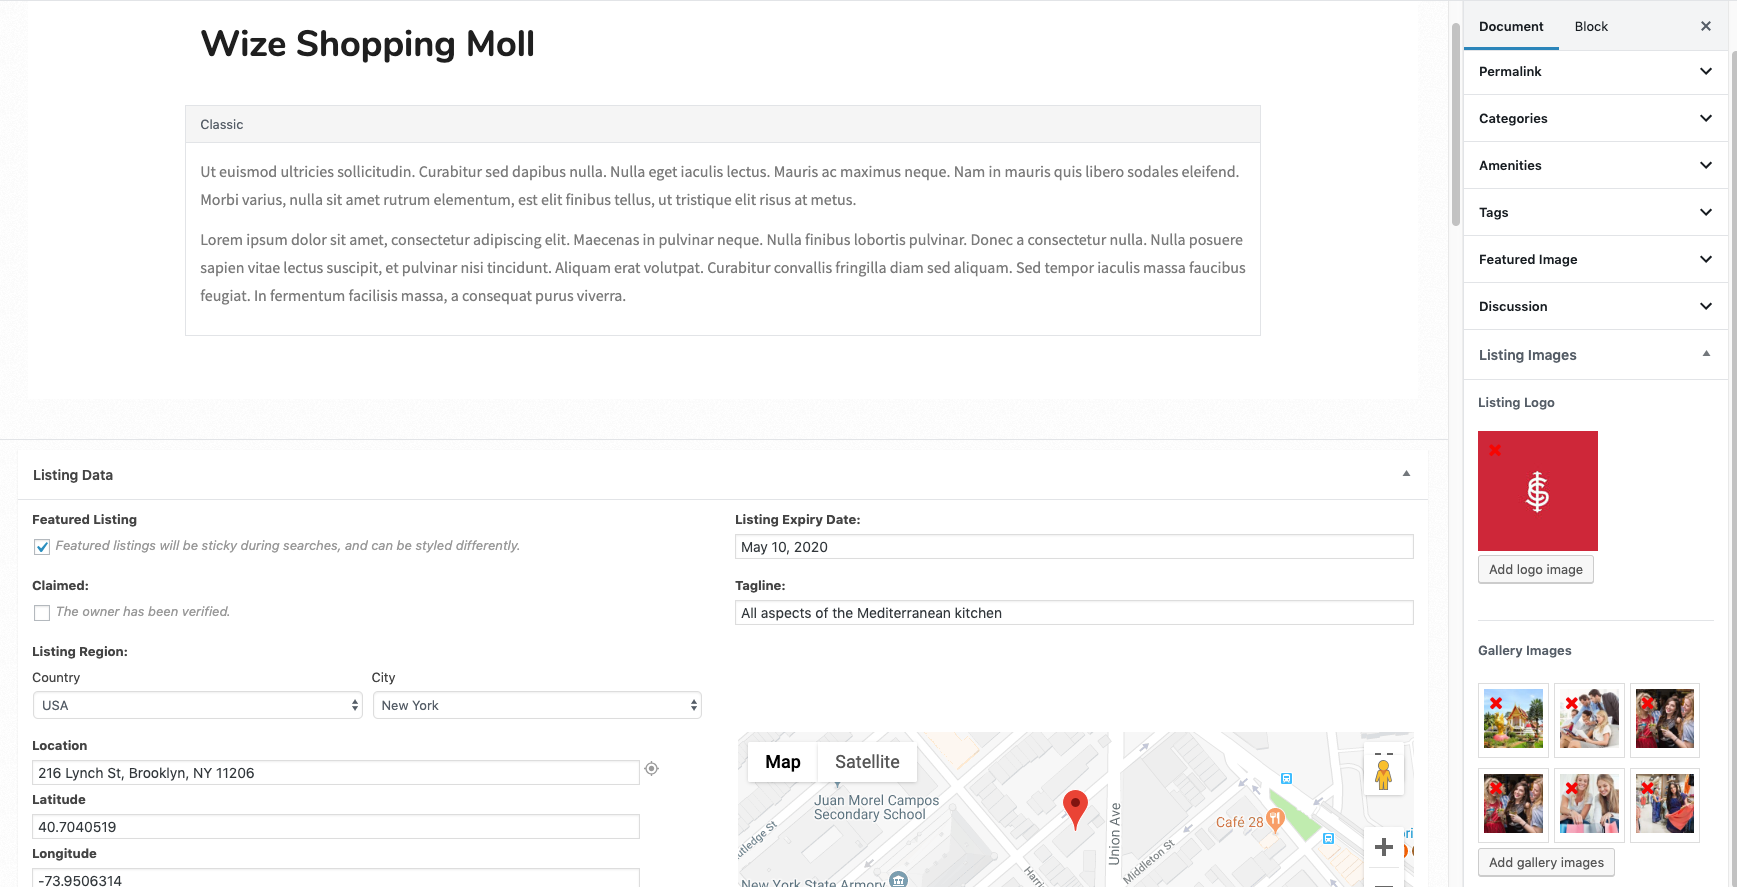This screenshot has height=887, width=1737.
Task: Click the Street View pegman icon
Action: (x=1383, y=774)
